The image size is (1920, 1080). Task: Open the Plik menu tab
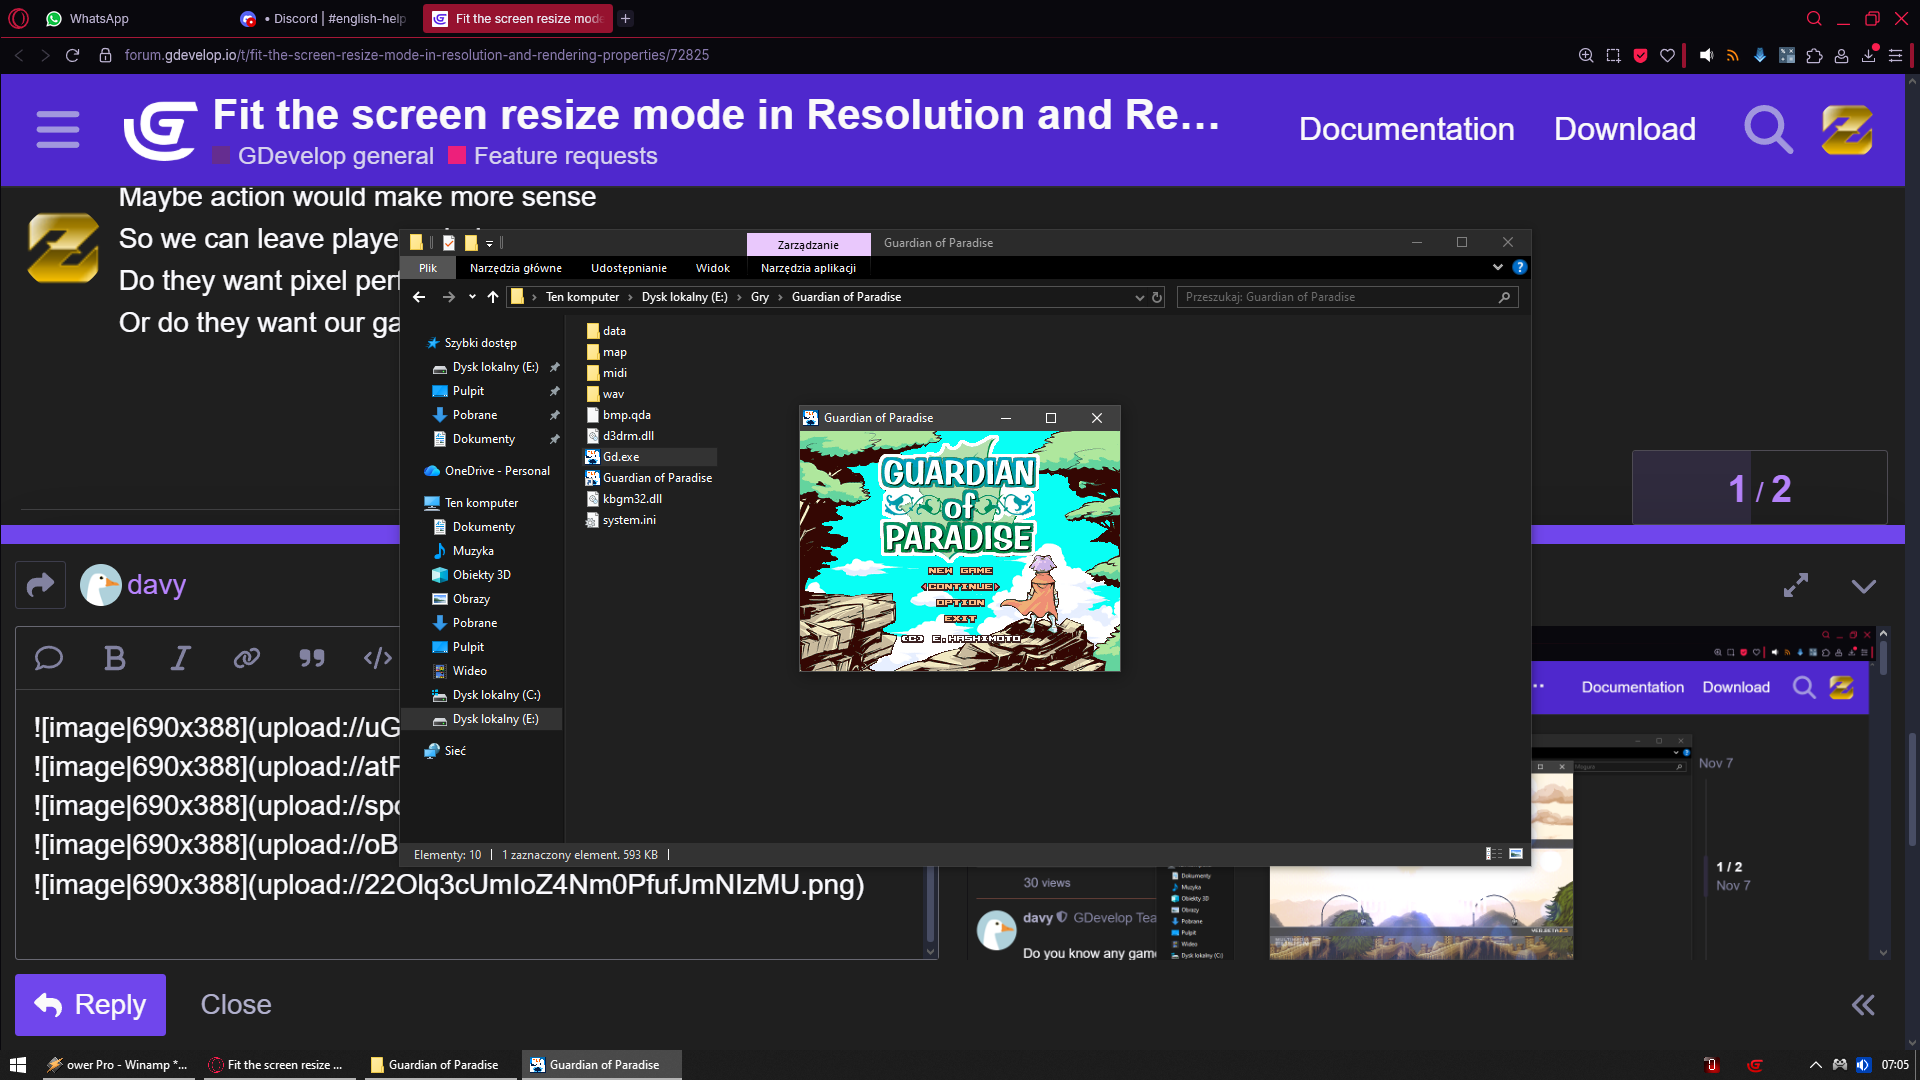(428, 268)
